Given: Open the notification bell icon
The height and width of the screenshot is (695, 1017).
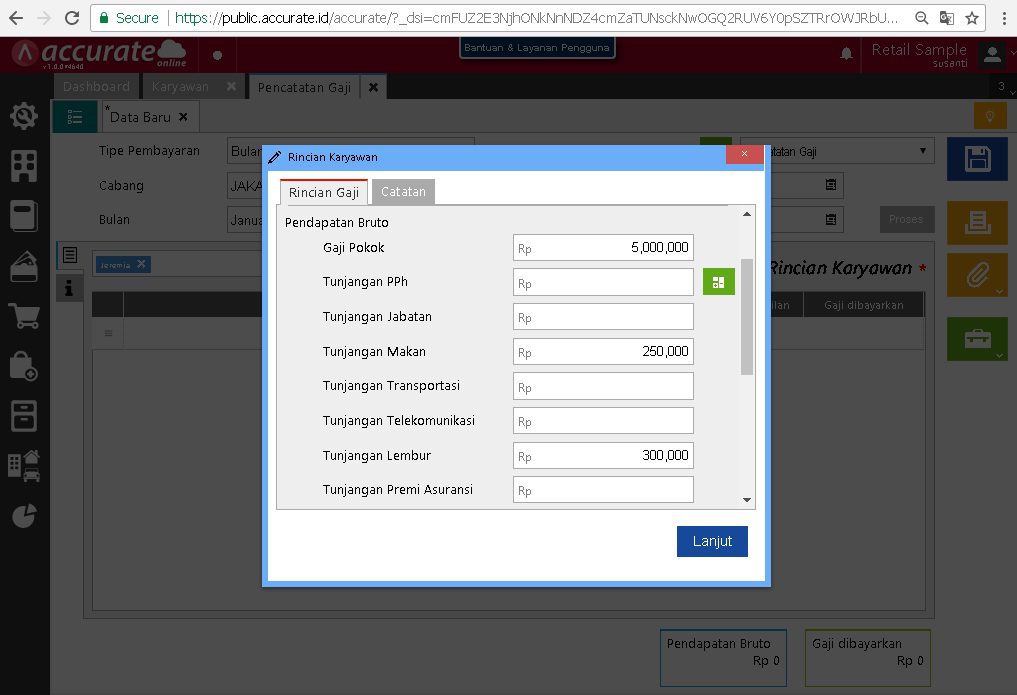Looking at the screenshot, I should [846, 54].
